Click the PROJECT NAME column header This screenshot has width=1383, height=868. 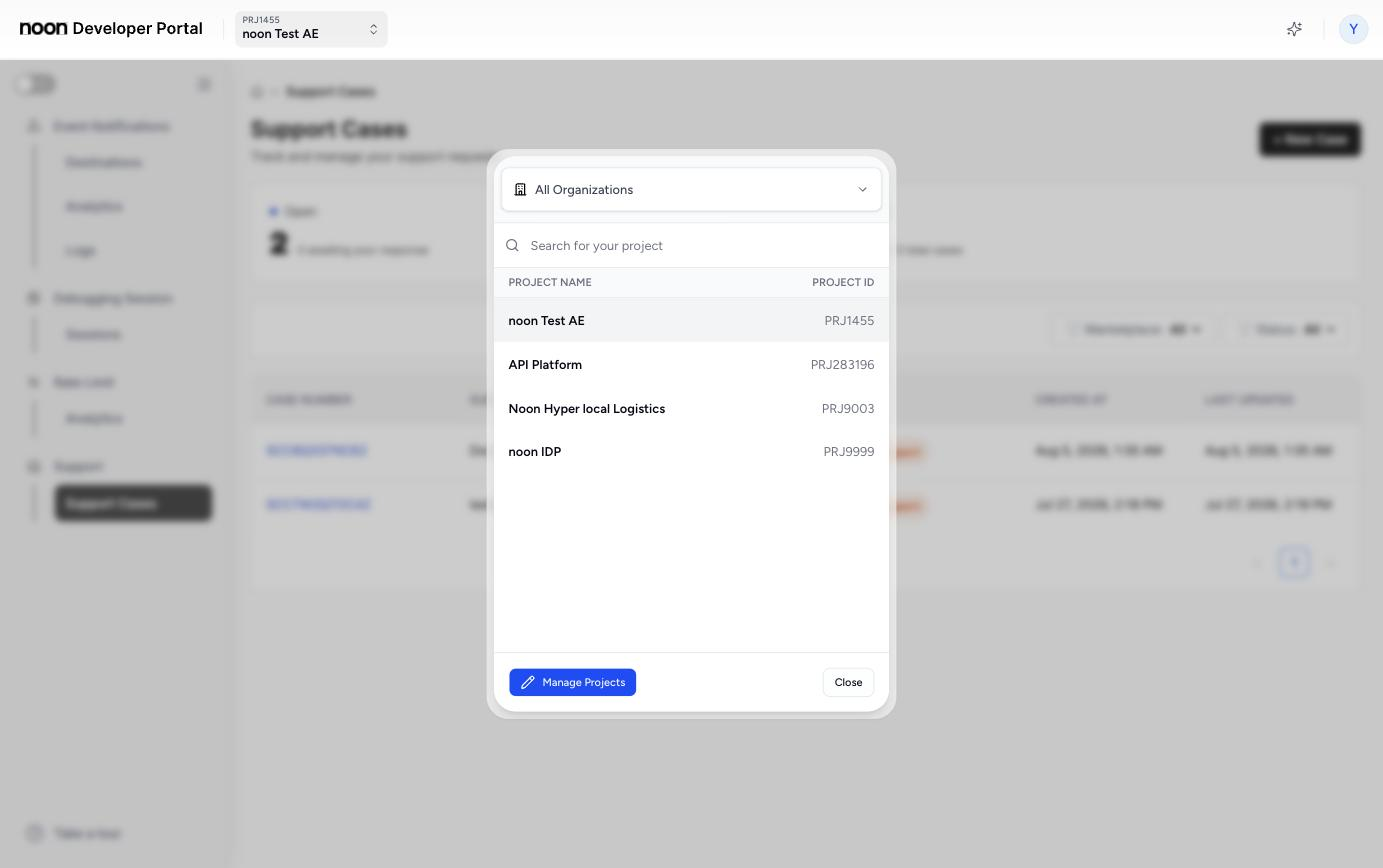click(x=550, y=282)
